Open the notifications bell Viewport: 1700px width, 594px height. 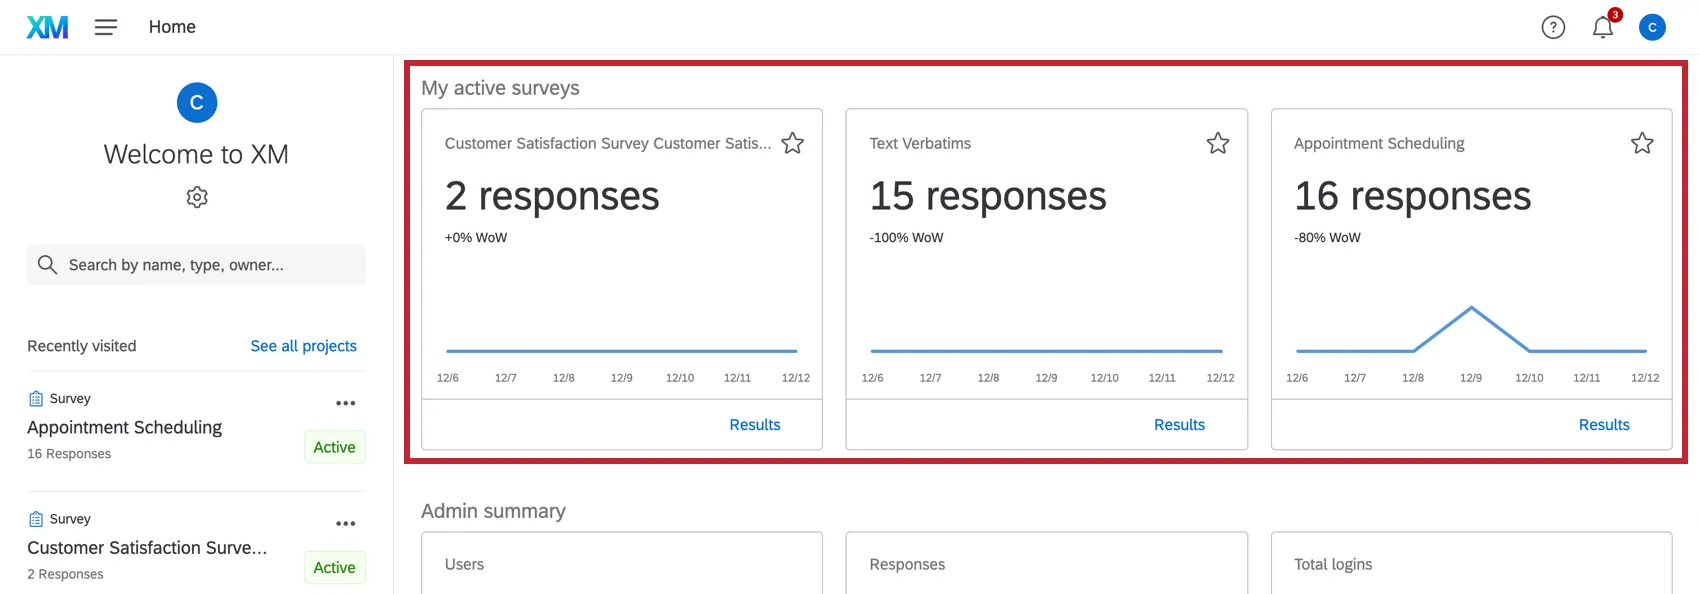[1603, 27]
